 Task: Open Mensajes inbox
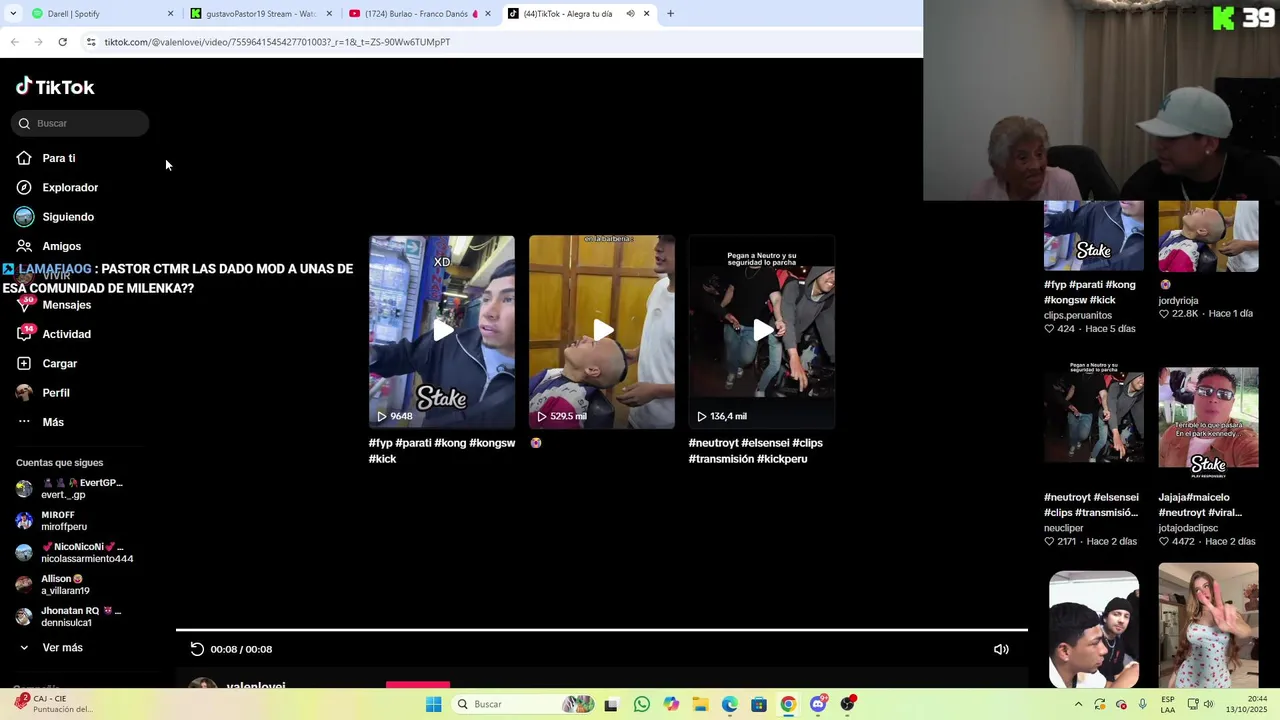coord(54,305)
